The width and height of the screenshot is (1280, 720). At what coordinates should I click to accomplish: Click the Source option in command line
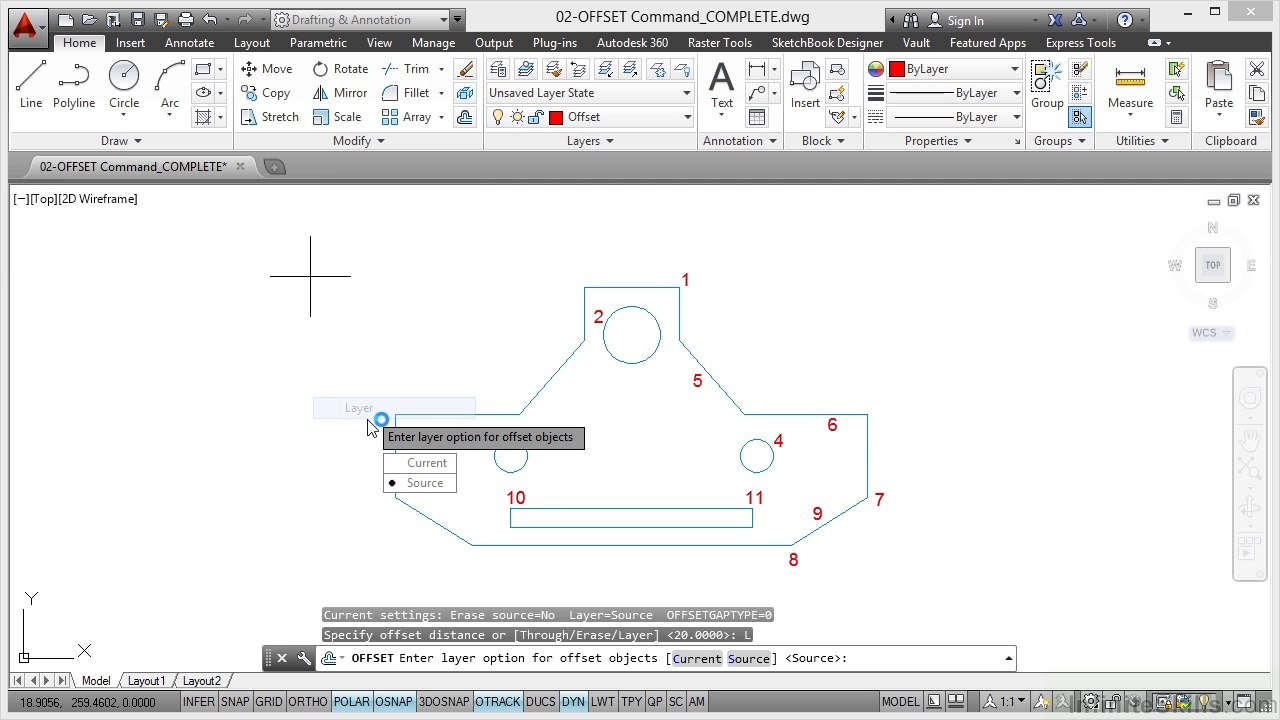pos(749,658)
